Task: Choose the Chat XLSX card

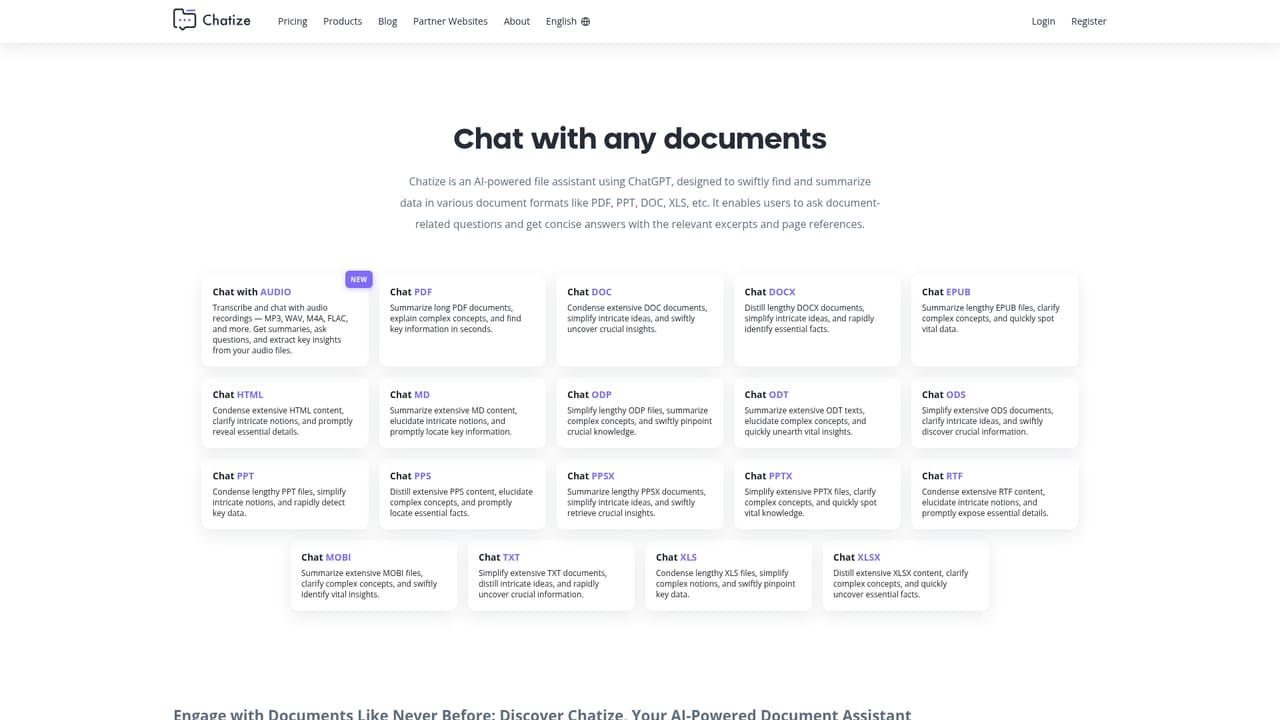Action: point(906,576)
